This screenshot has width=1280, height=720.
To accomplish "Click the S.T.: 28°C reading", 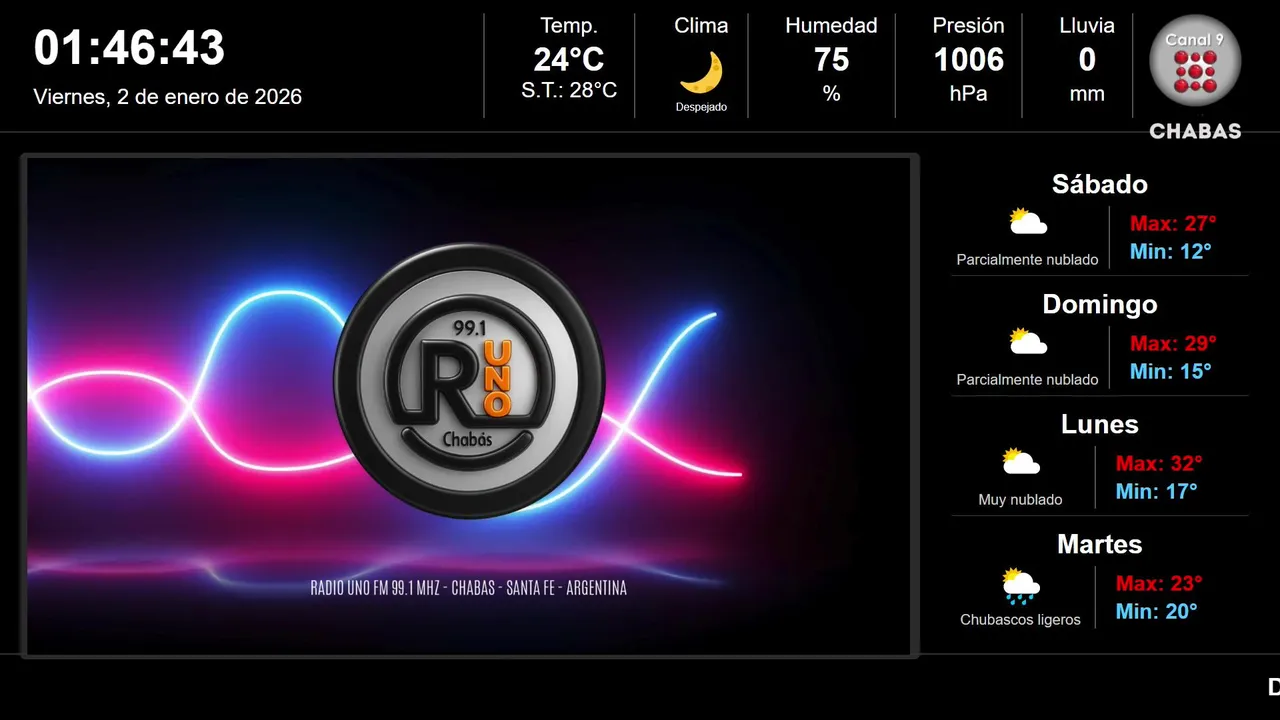I will (569, 90).
